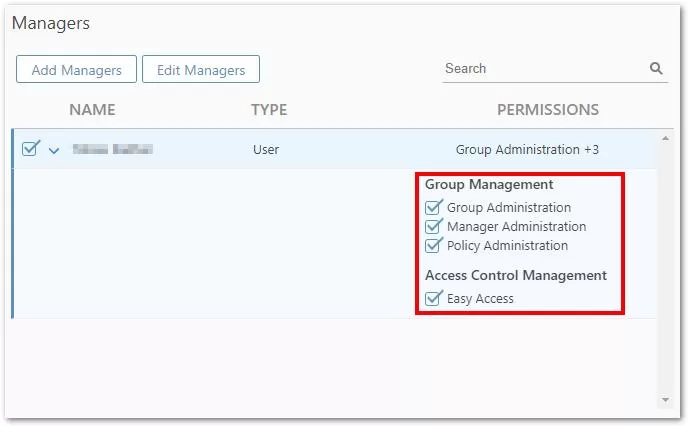
Task: Select the manager row checkbox
Action: coord(30,149)
